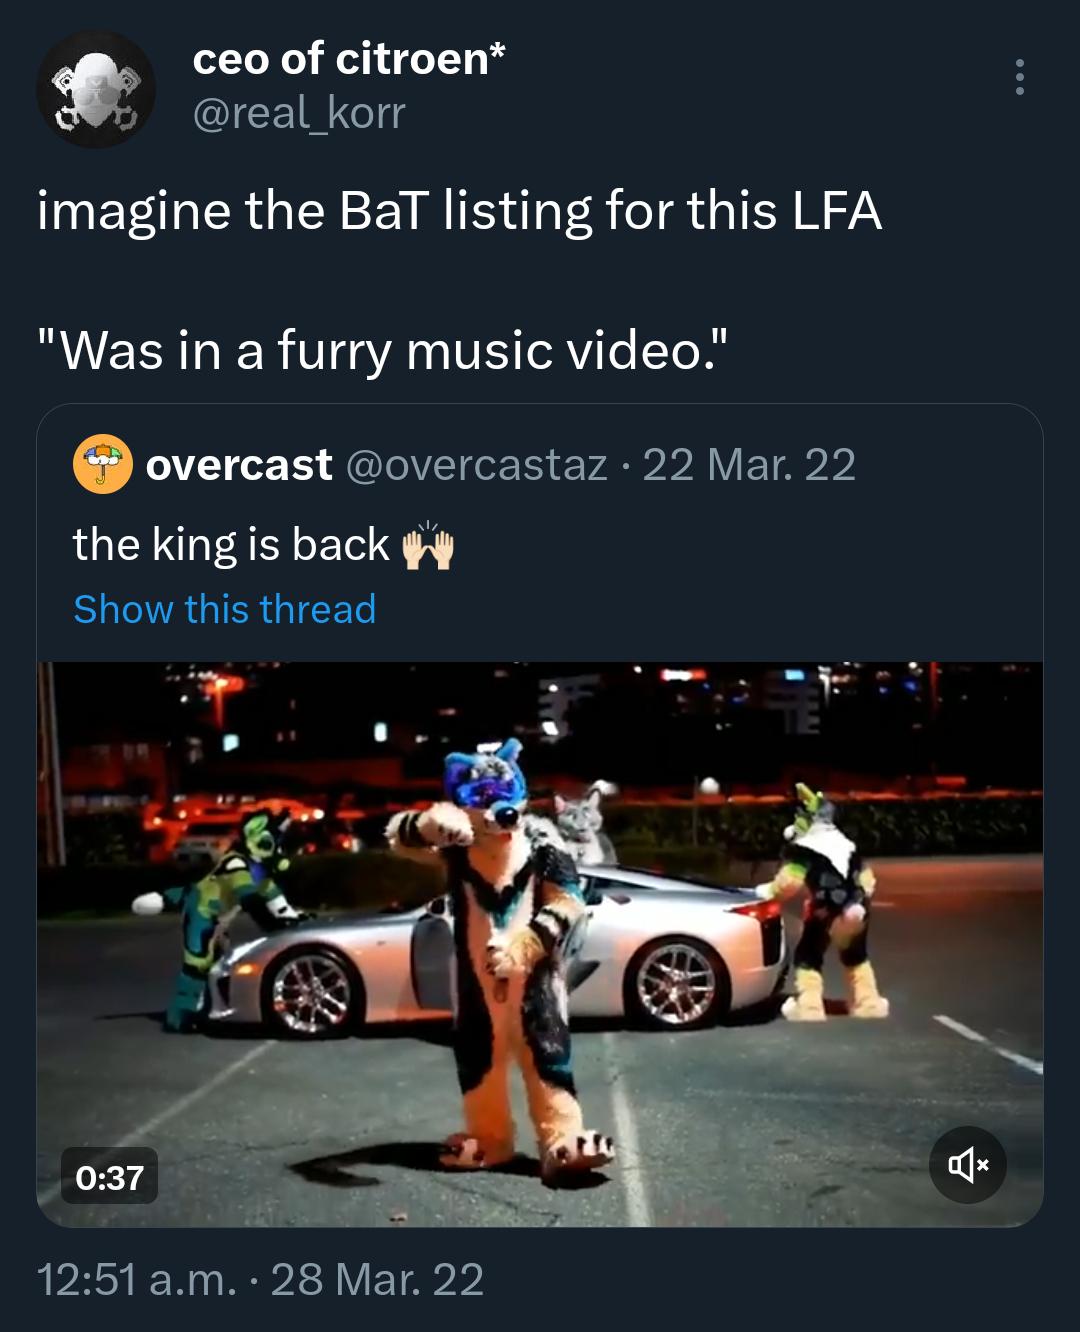This screenshot has height=1332, width=1080.
Task: Click the 12:51 a.m. tweet time
Action: click(137, 1279)
